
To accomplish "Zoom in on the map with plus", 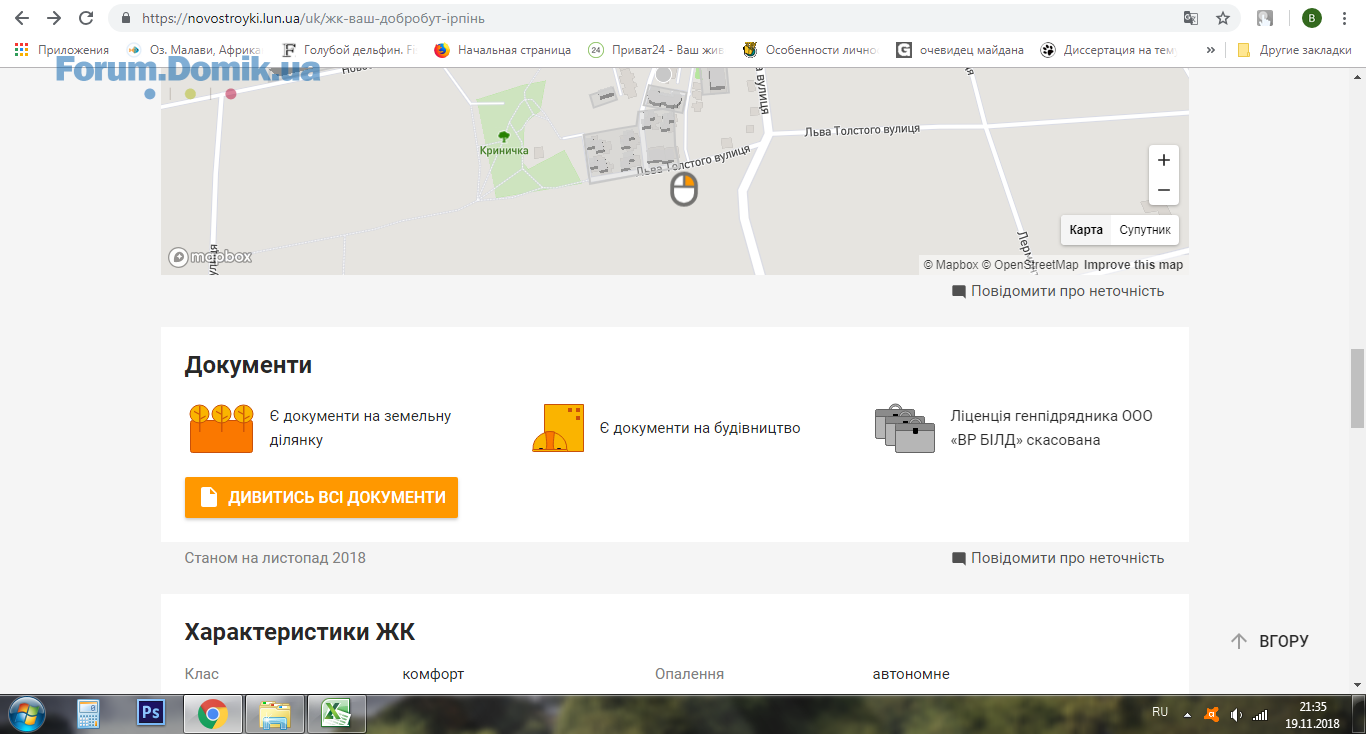I will coord(1164,160).
